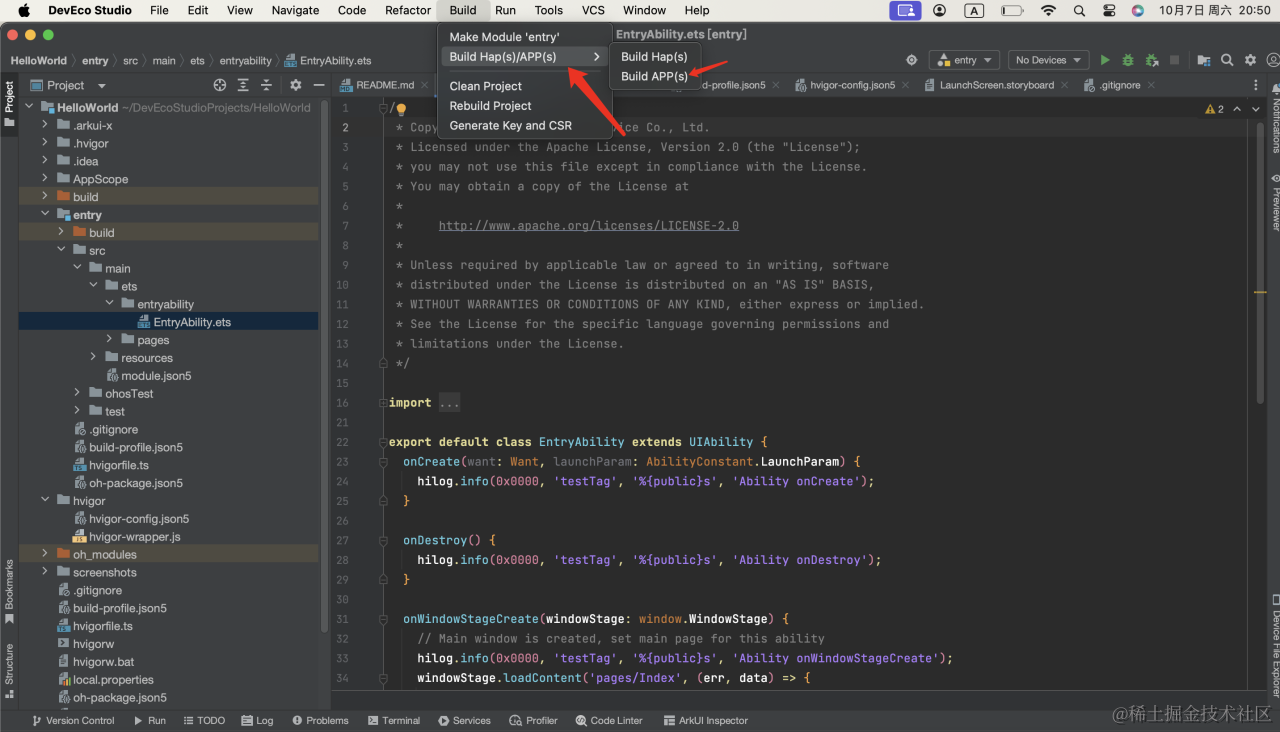Toggle the Notifications side panel
Viewport: 1280px width, 732px height.
(1275, 120)
